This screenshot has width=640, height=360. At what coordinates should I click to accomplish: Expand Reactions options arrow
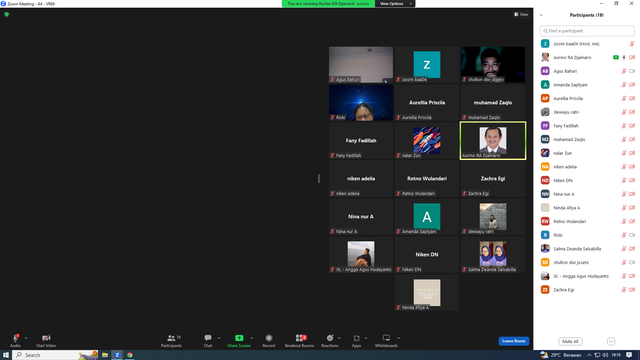[339, 338]
